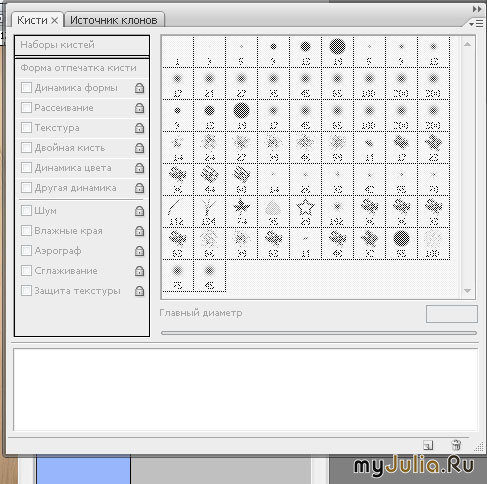Check the Аэрограф option
This screenshot has height=484, width=487.
(26, 250)
